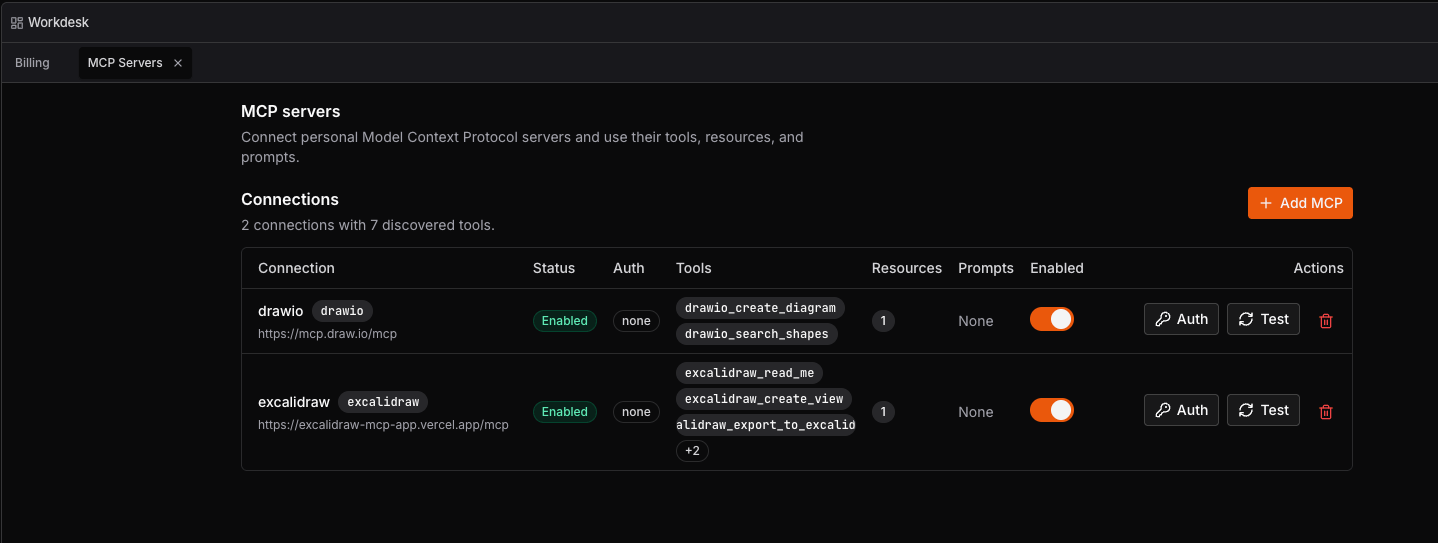The height and width of the screenshot is (543, 1438).
Task: Click the https://mcp.draw.io/mcp URL
Action: pos(328,334)
